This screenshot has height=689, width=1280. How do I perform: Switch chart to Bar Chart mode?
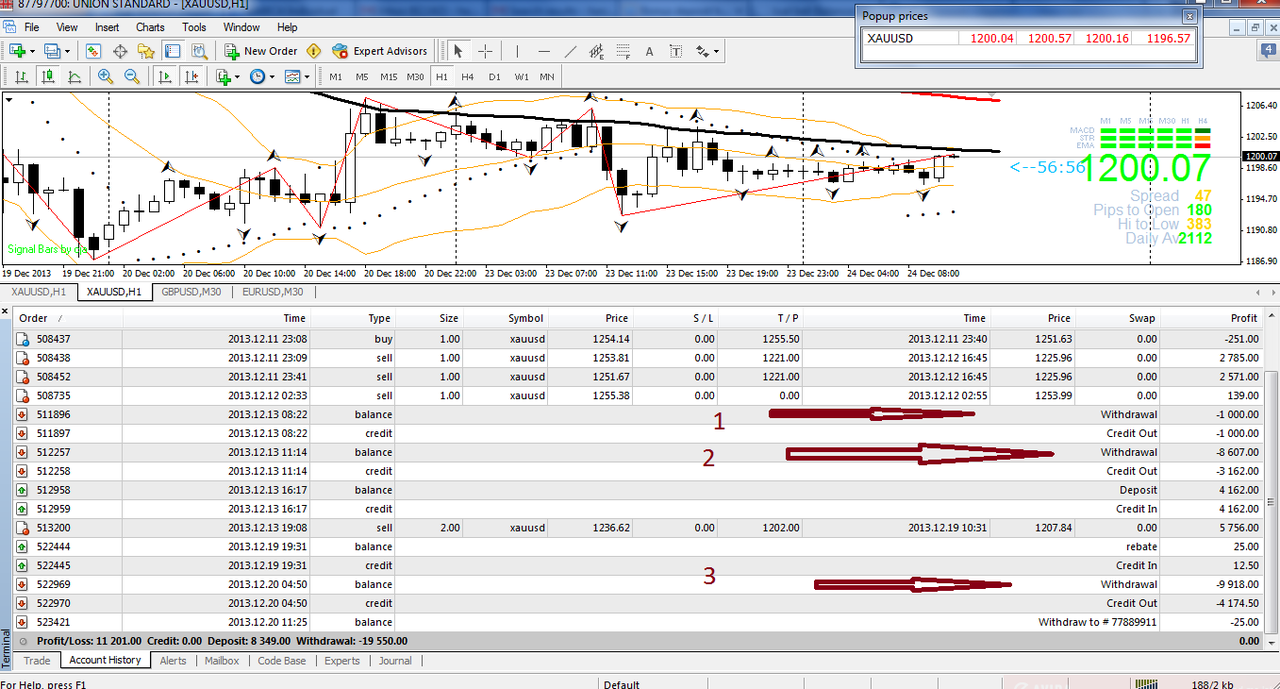pos(21,76)
